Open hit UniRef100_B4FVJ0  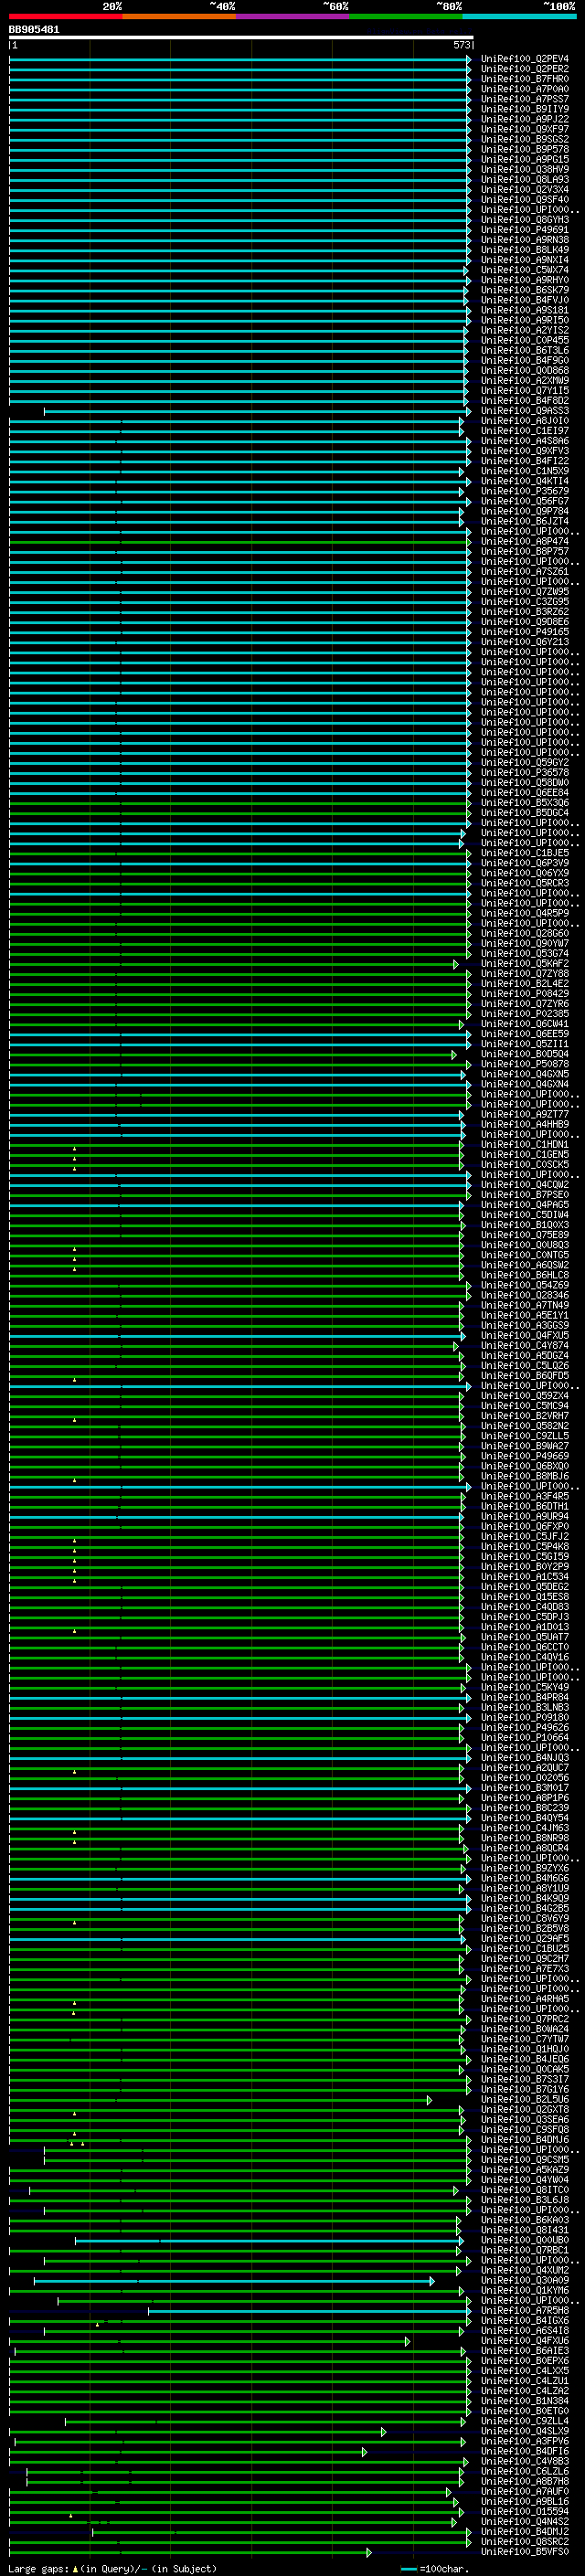point(525,300)
